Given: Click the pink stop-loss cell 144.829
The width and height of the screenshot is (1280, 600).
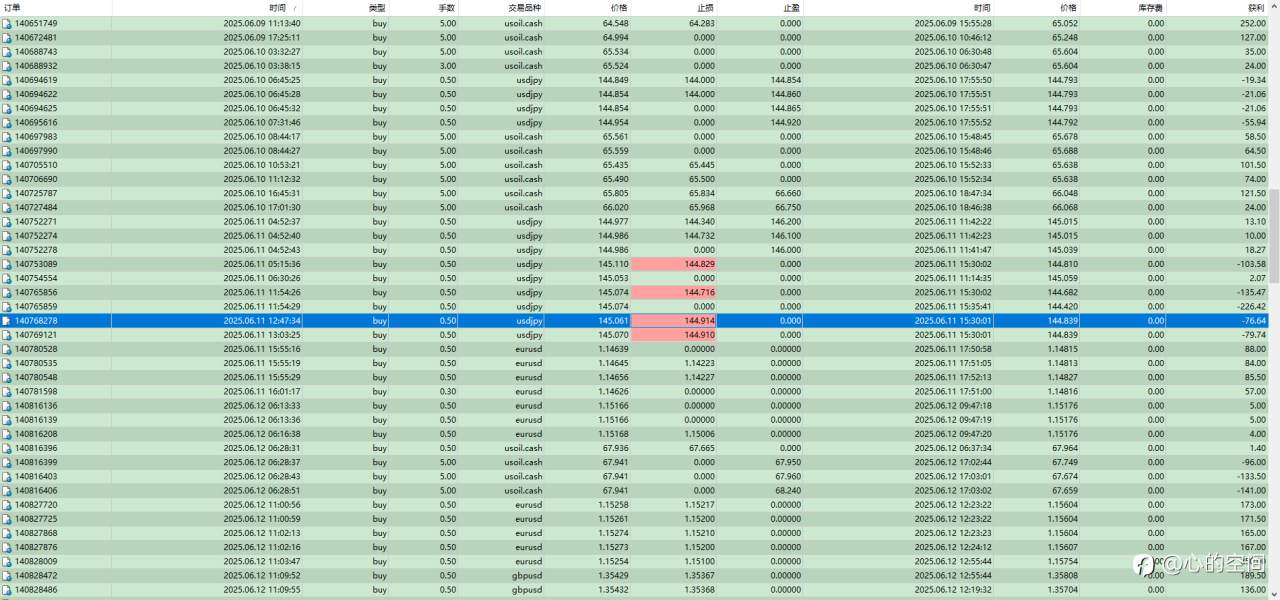Looking at the screenshot, I should 675,264.
